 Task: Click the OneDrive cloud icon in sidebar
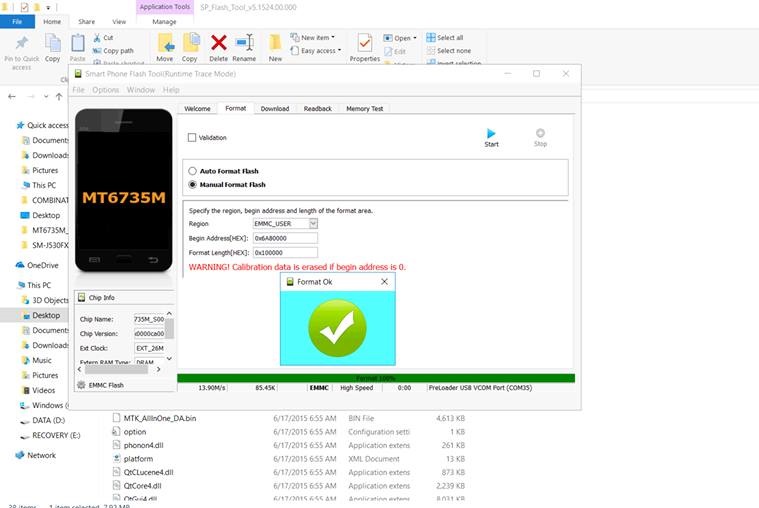(20, 265)
